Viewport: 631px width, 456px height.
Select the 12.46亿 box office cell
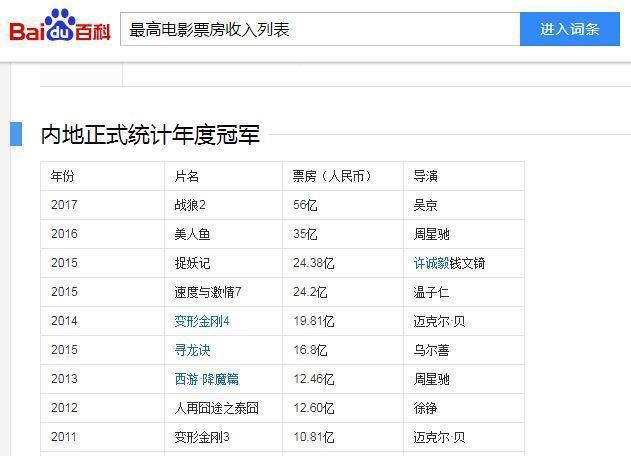pyautogui.click(x=343, y=379)
